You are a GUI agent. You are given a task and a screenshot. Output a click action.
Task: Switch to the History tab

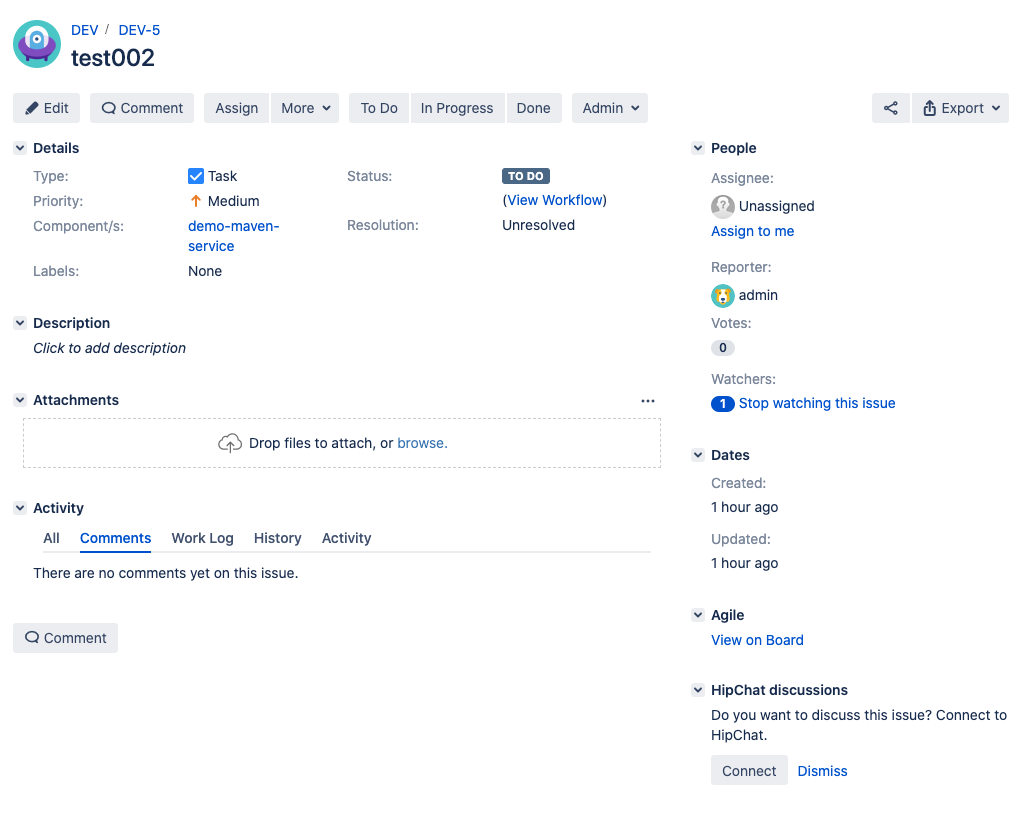tap(277, 538)
